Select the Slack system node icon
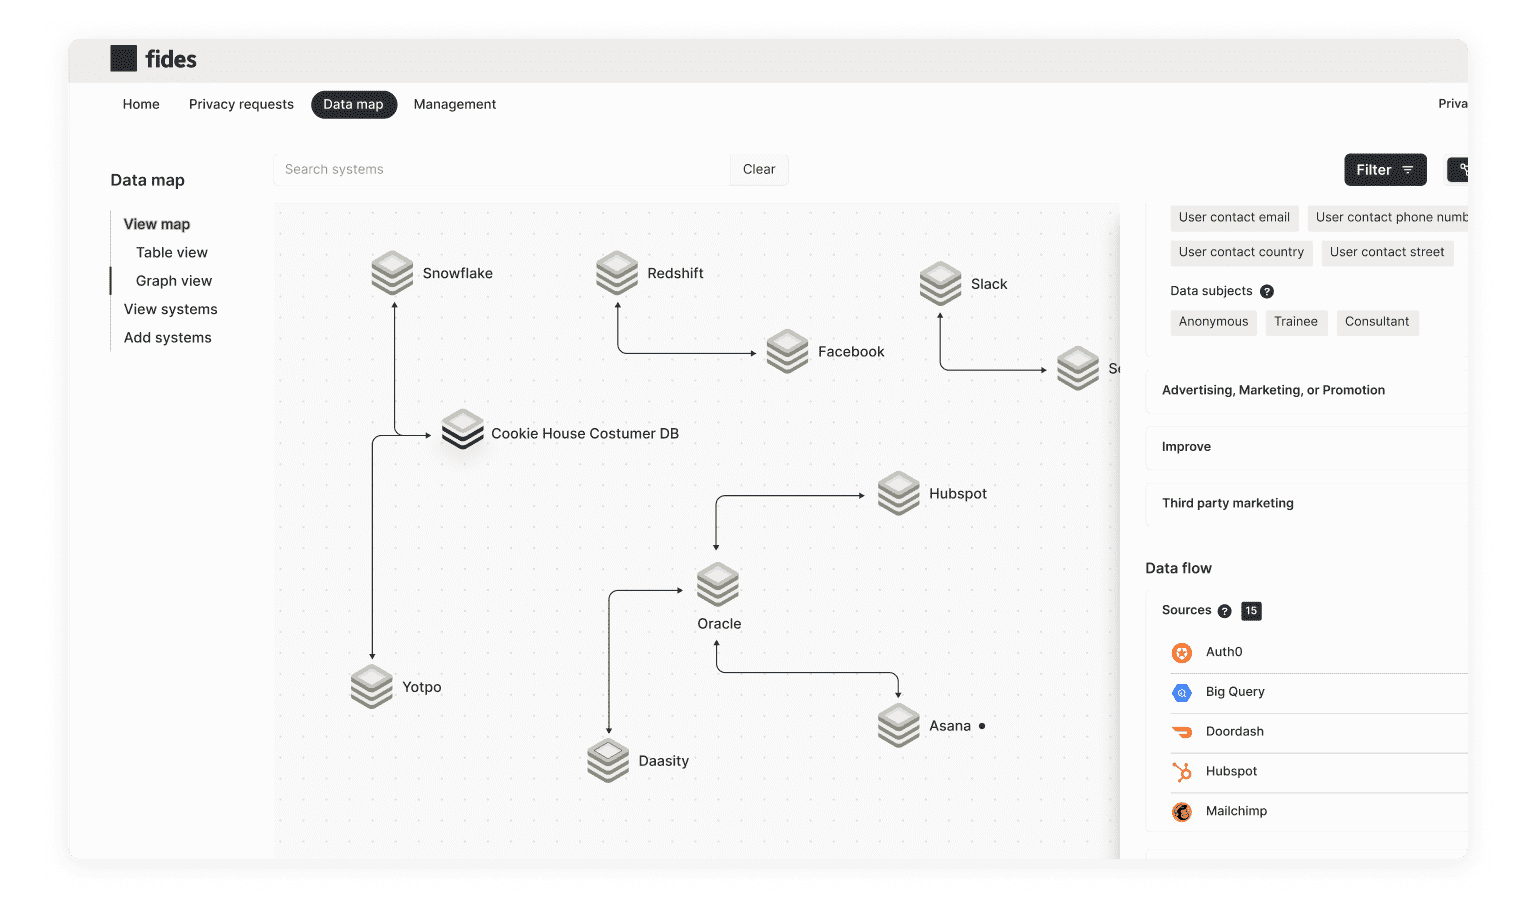Image resolution: width=1536 pixels, height=900 pixels. pyautogui.click(x=941, y=284)
